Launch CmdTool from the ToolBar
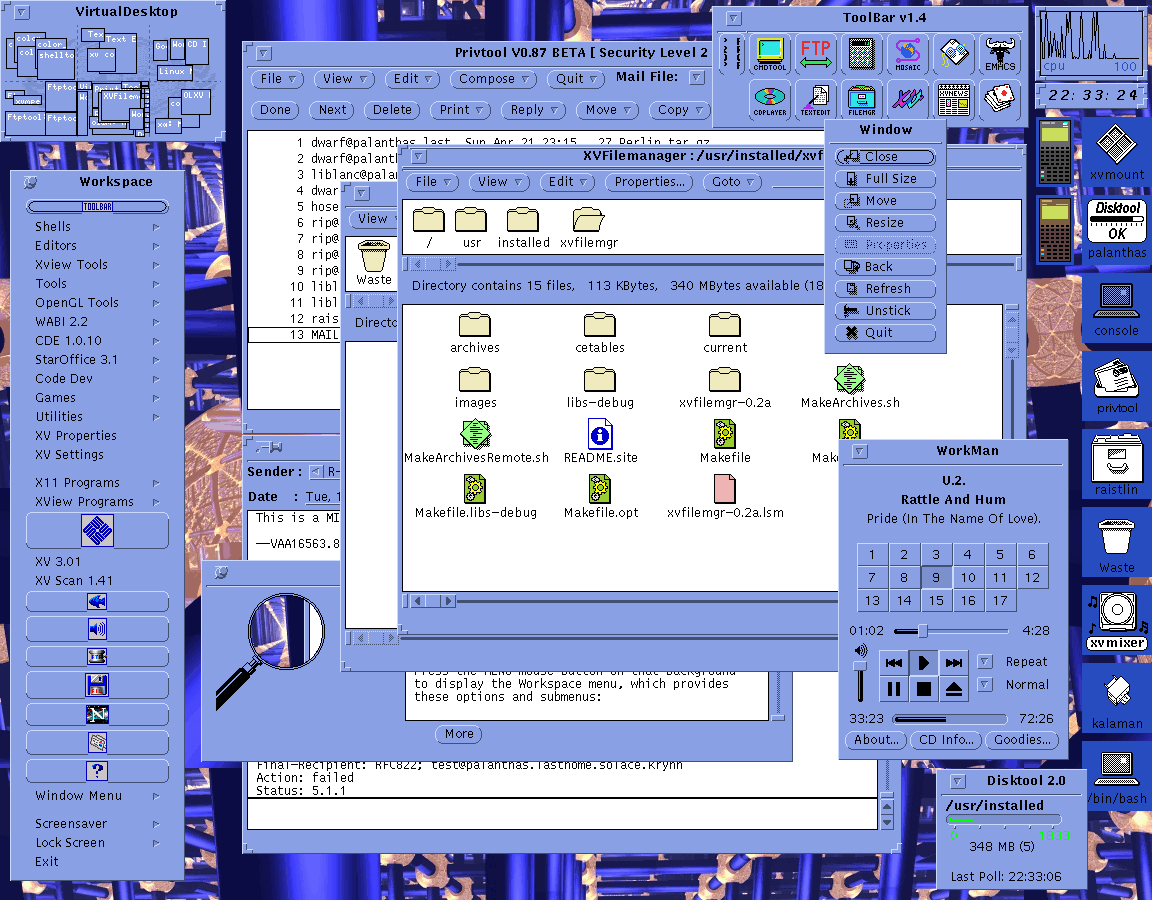Screen dimensions: 1152x900 pos(769,54)
